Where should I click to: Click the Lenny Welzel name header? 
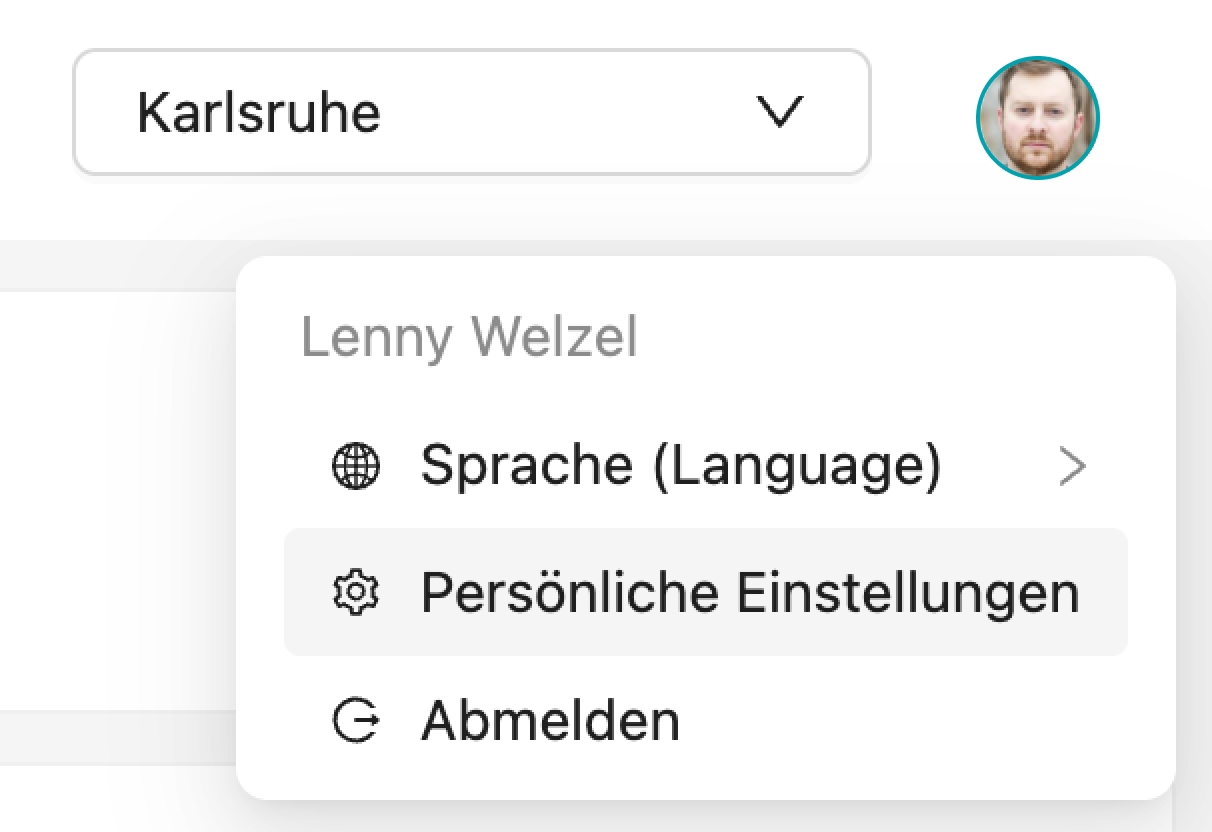pyautogui.click(x=469, y=338)
